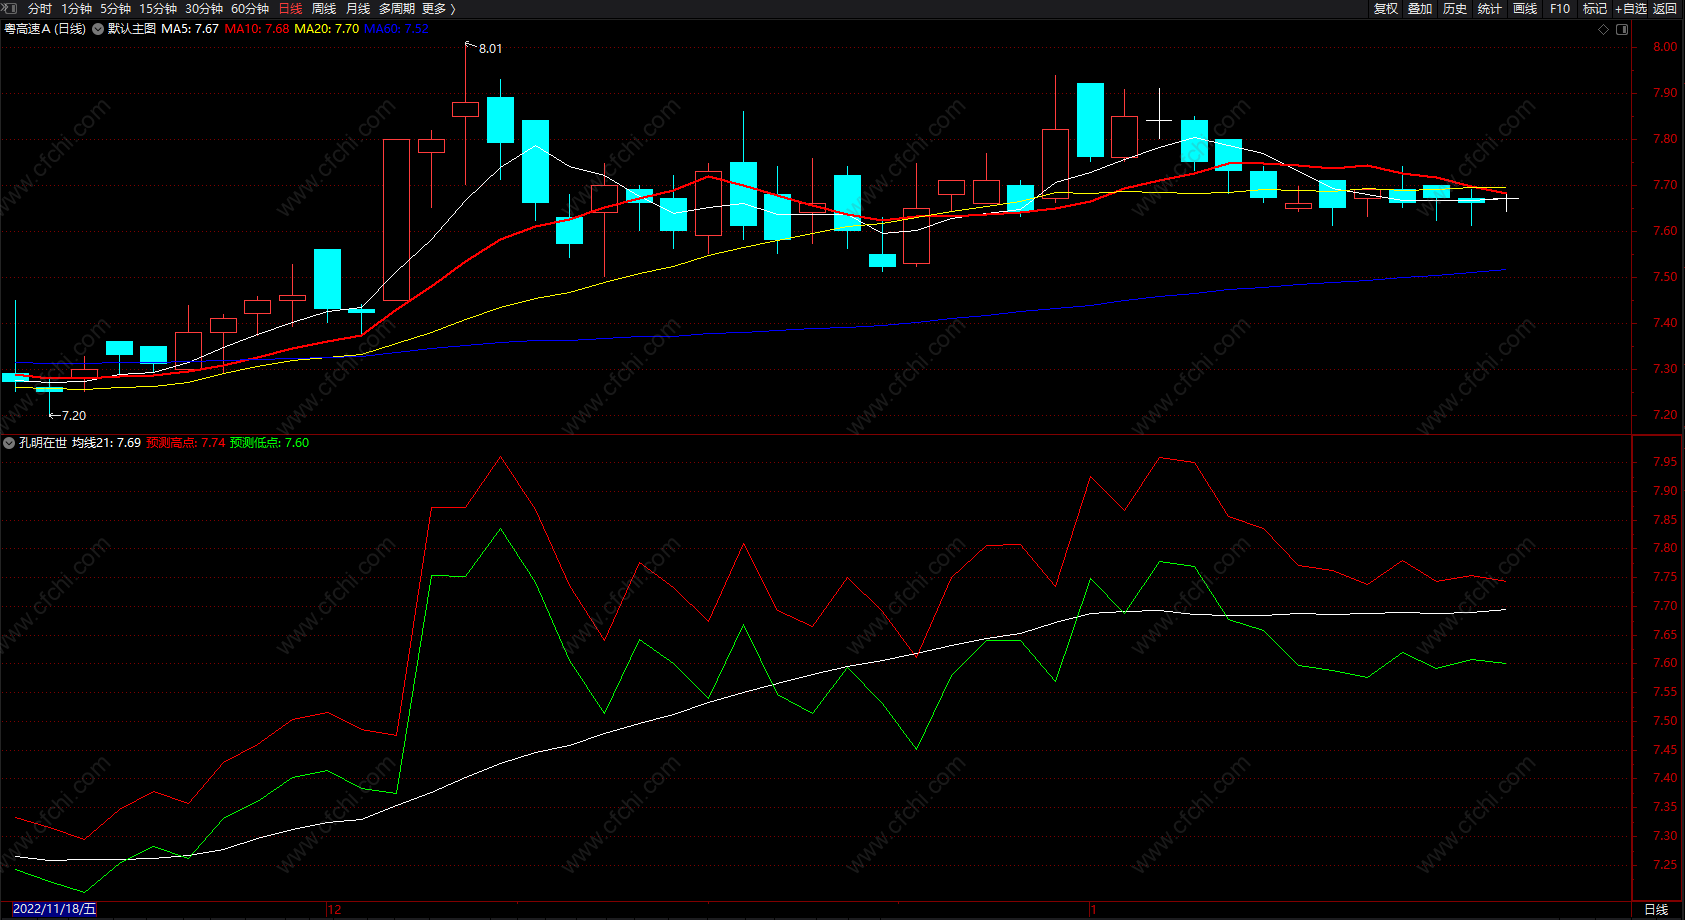Click the 8.01 high price marker
Image resolution: width=1685 pixels, height=920 pixels.
tap(491, 48)
